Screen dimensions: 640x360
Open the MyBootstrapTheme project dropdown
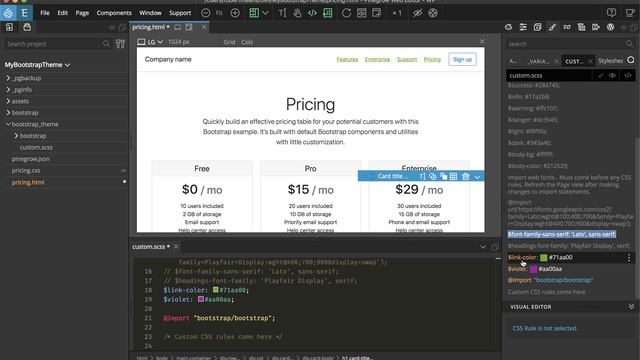[37, 65]
